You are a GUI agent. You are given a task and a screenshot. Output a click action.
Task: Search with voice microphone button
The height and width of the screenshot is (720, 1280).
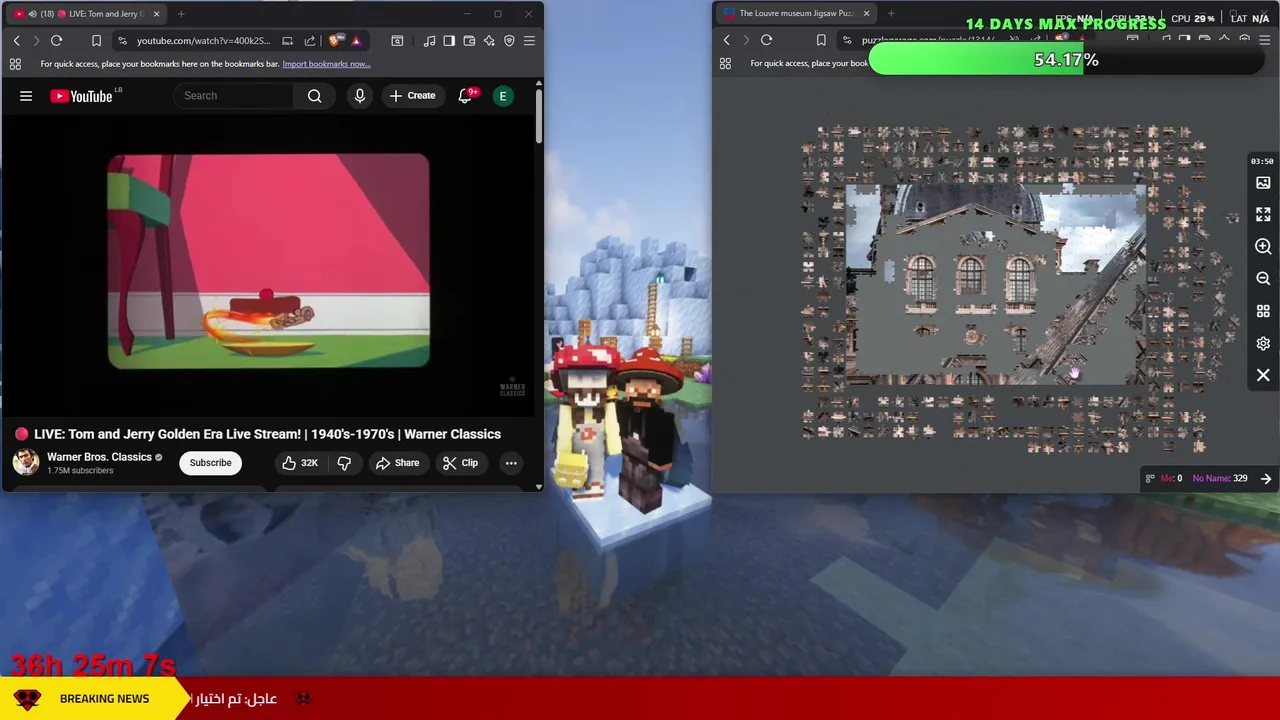360,96
